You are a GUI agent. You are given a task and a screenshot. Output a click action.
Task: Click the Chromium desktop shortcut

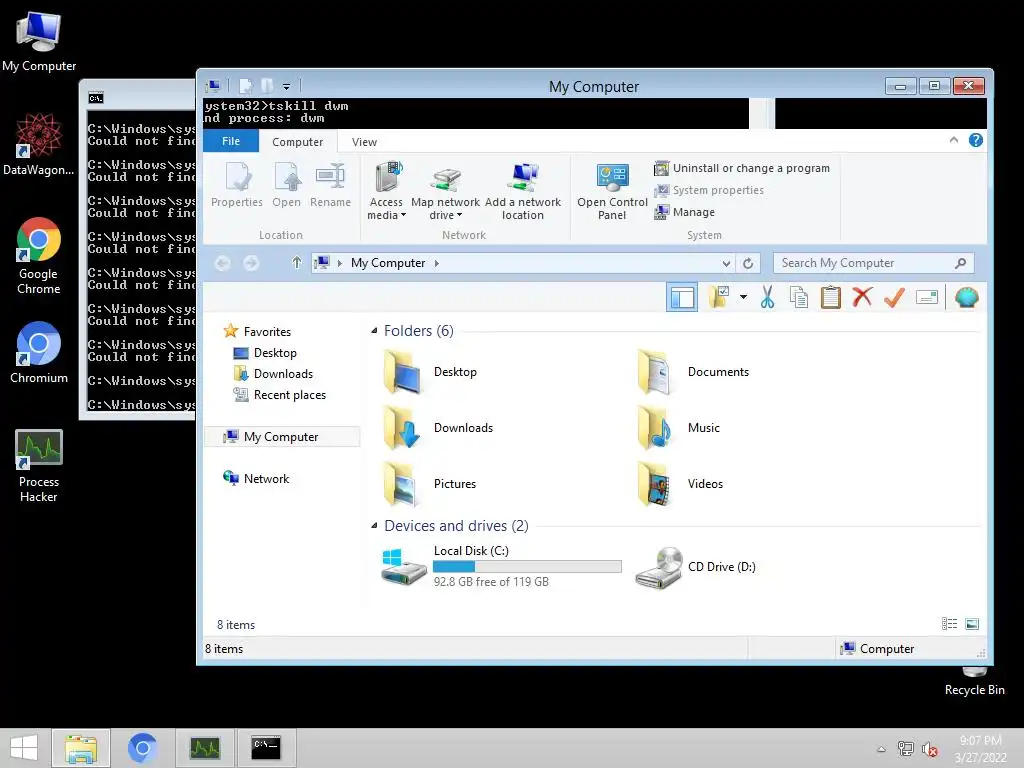pyautogui.click(x=39, y=353)
